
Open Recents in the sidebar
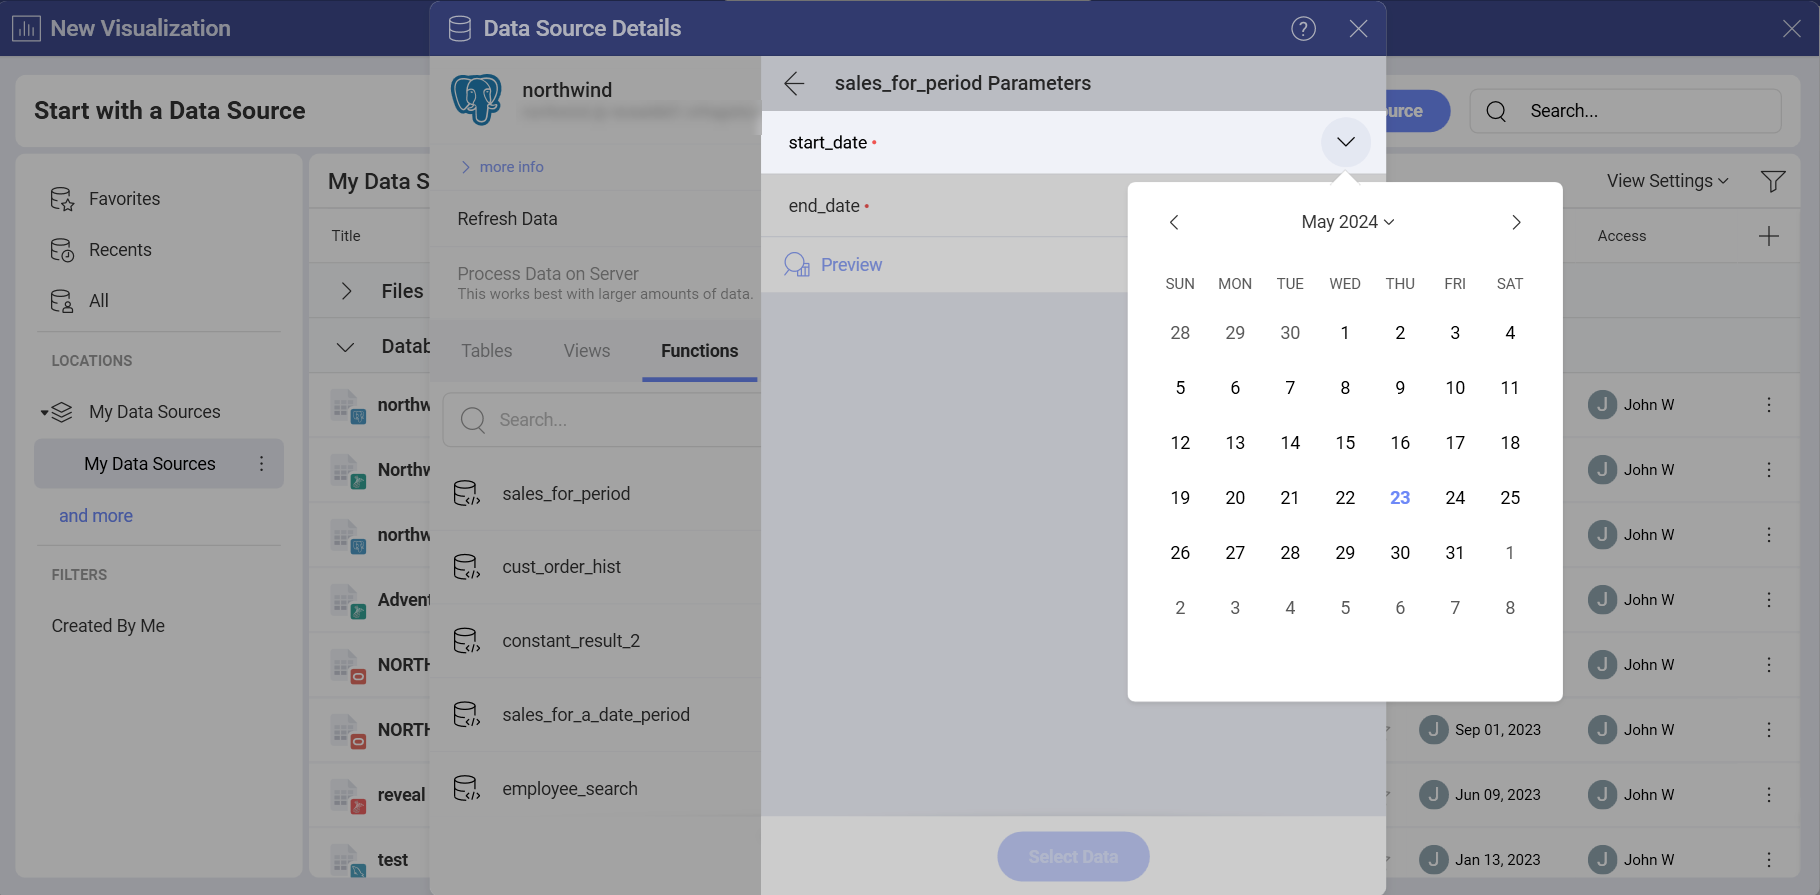[120, 250]
